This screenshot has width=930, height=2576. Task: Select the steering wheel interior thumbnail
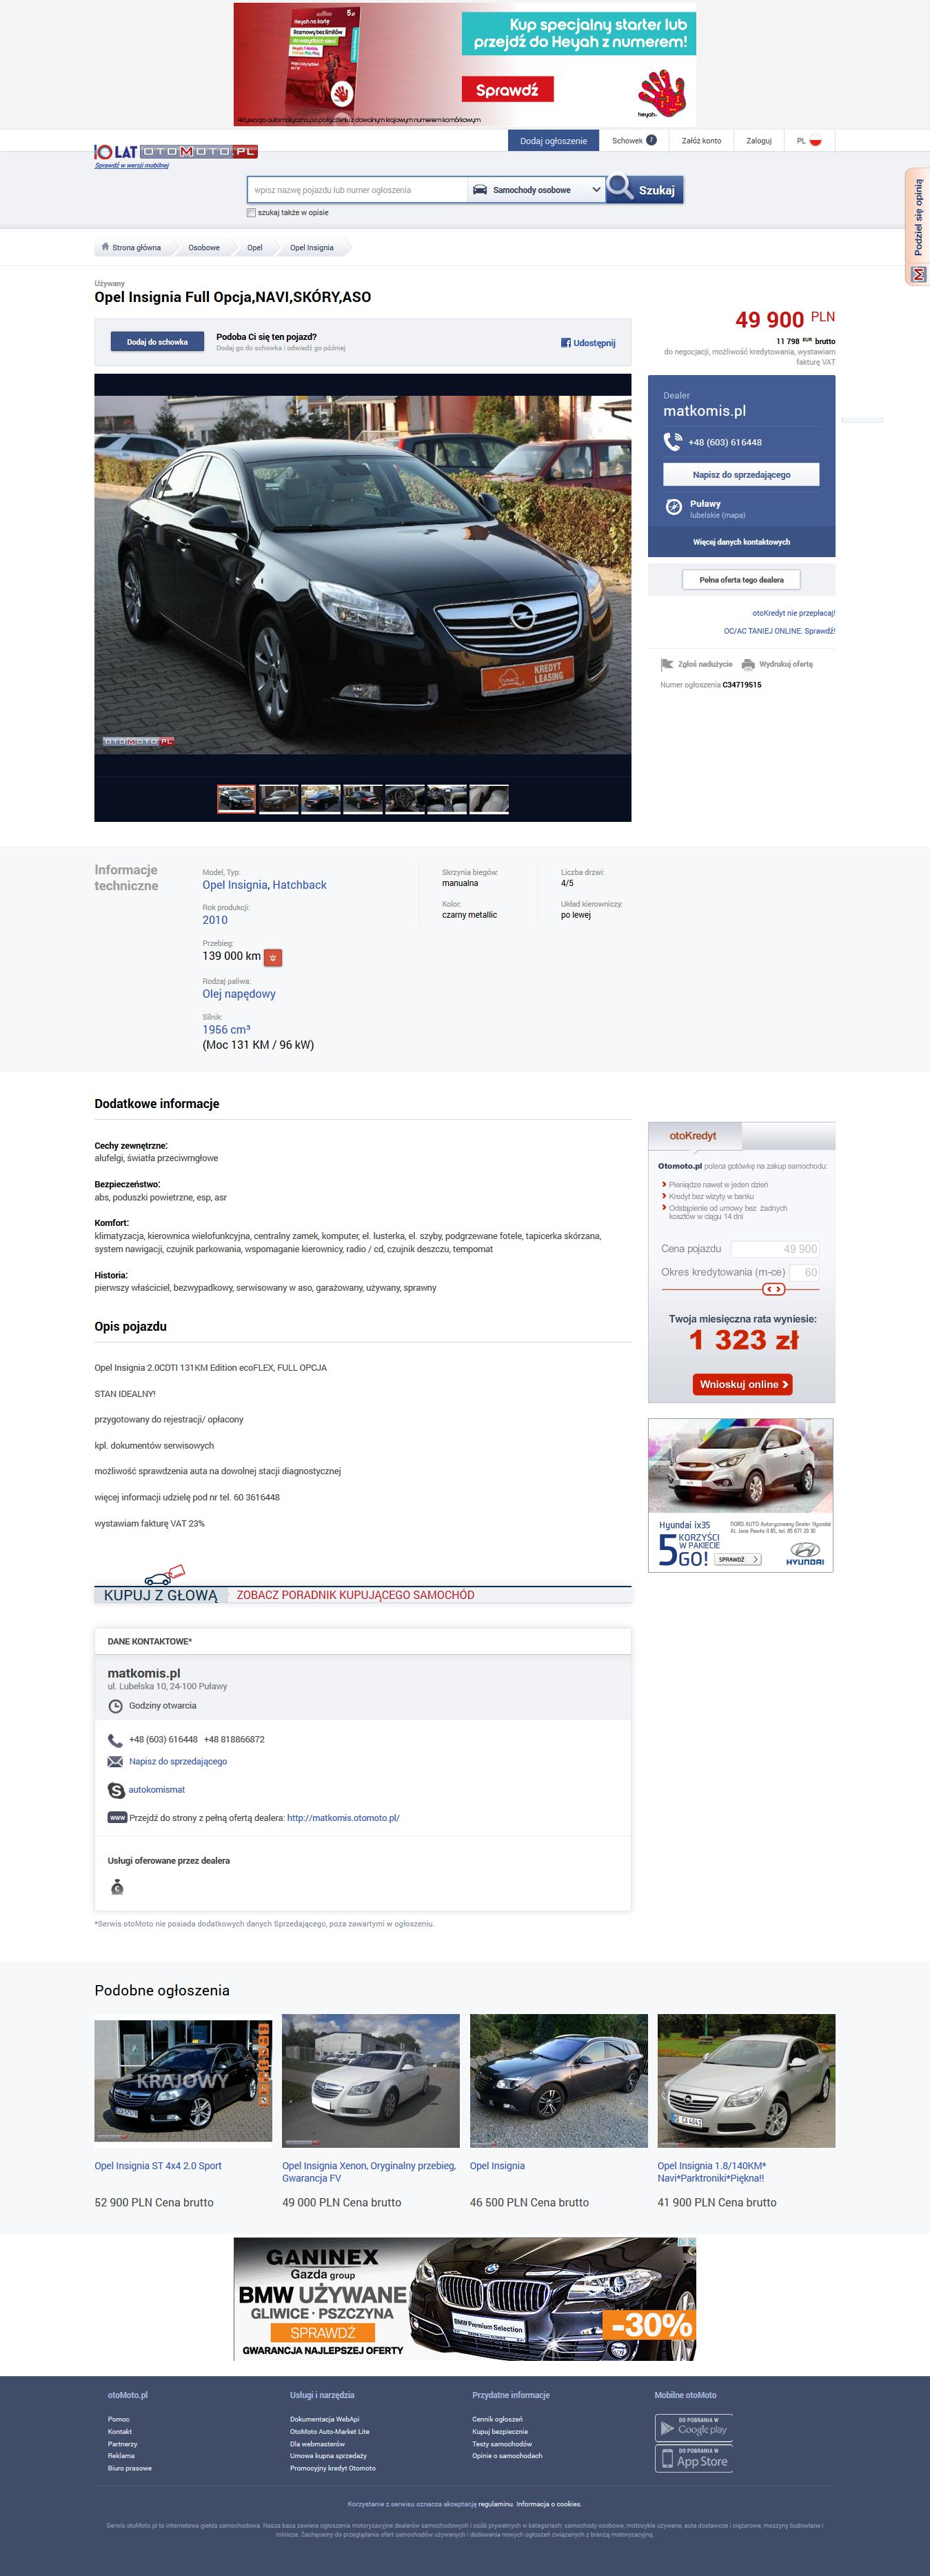click(405, 799)
